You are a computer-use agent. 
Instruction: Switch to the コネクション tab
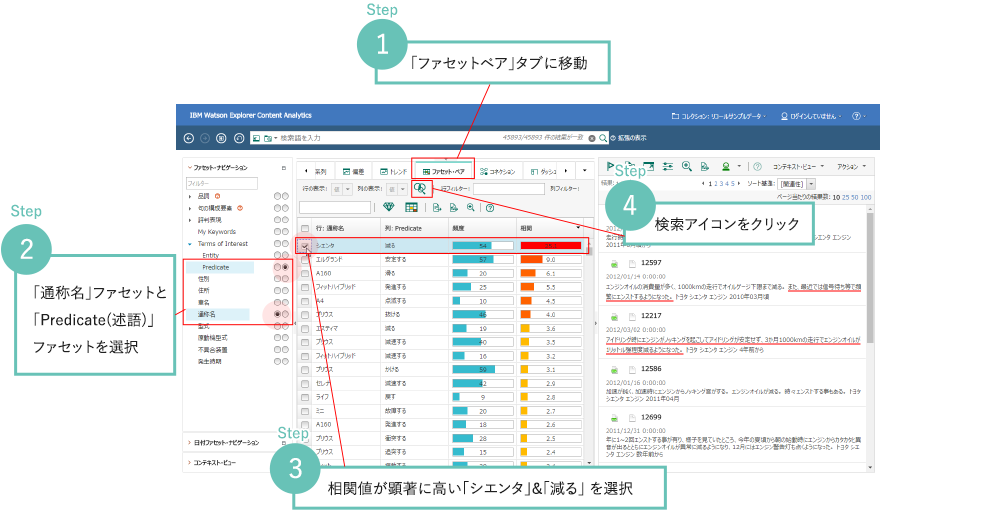[498, 171]
